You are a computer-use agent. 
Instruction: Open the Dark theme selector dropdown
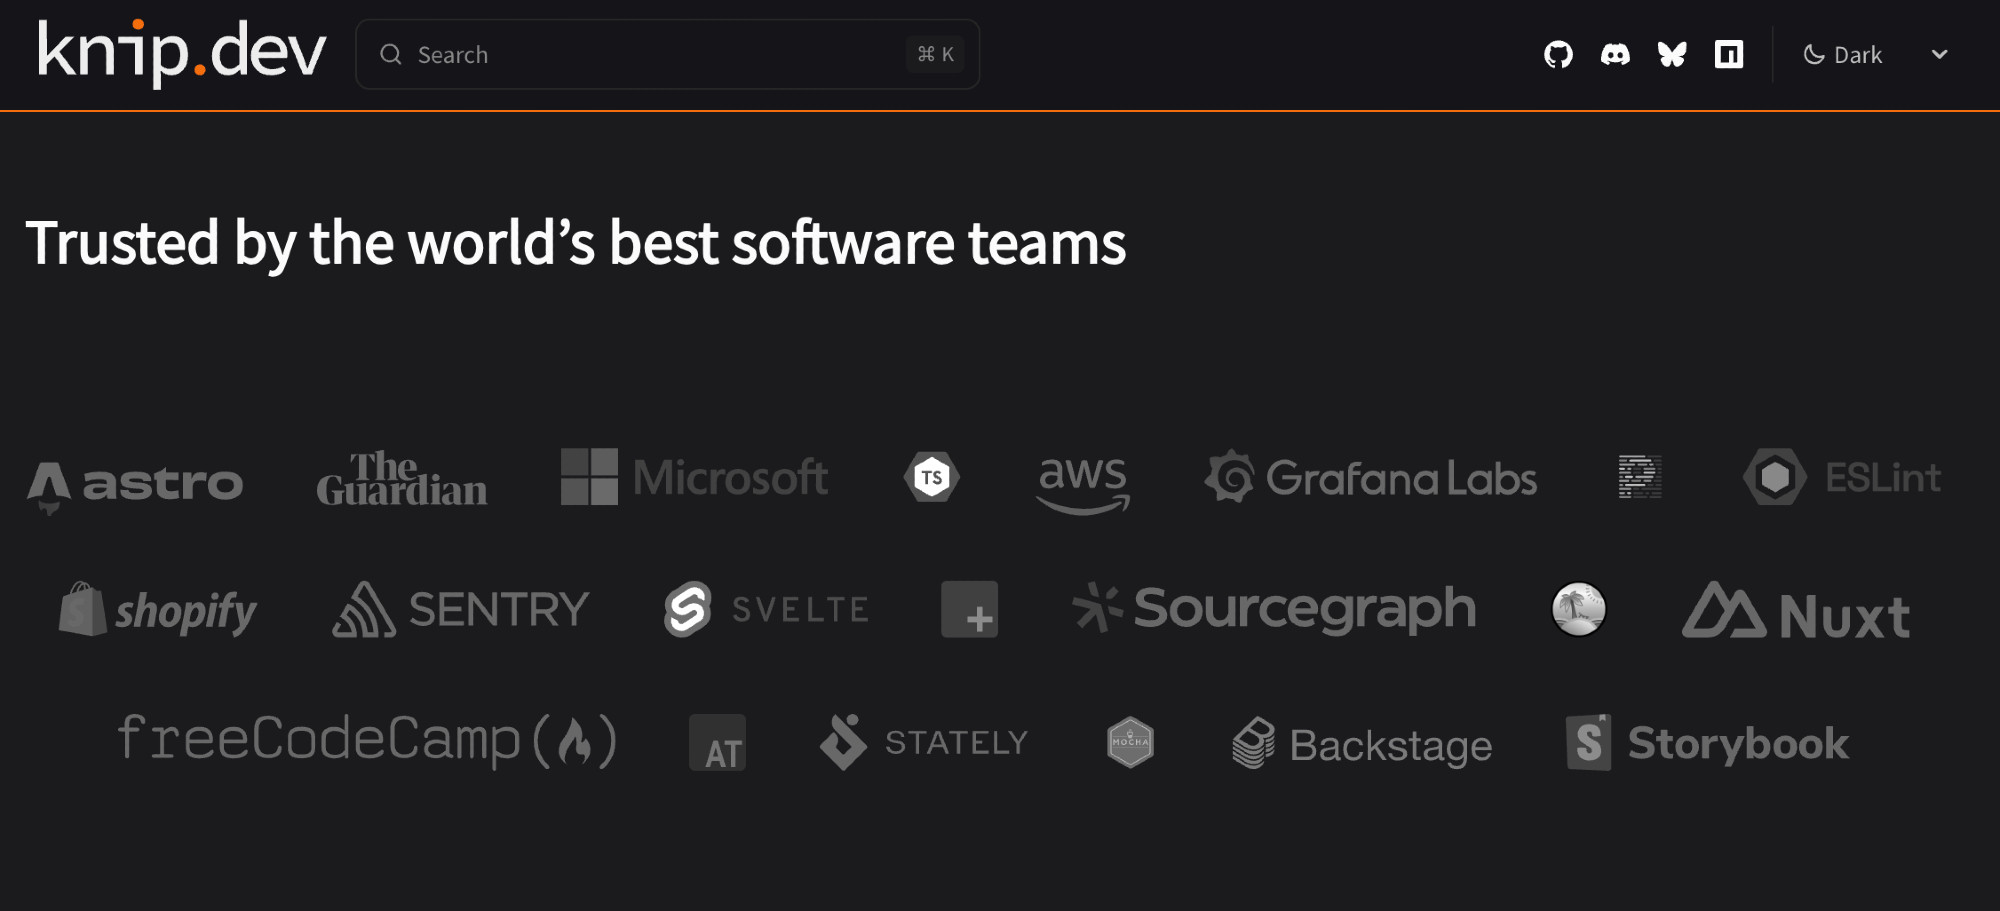1875,54
